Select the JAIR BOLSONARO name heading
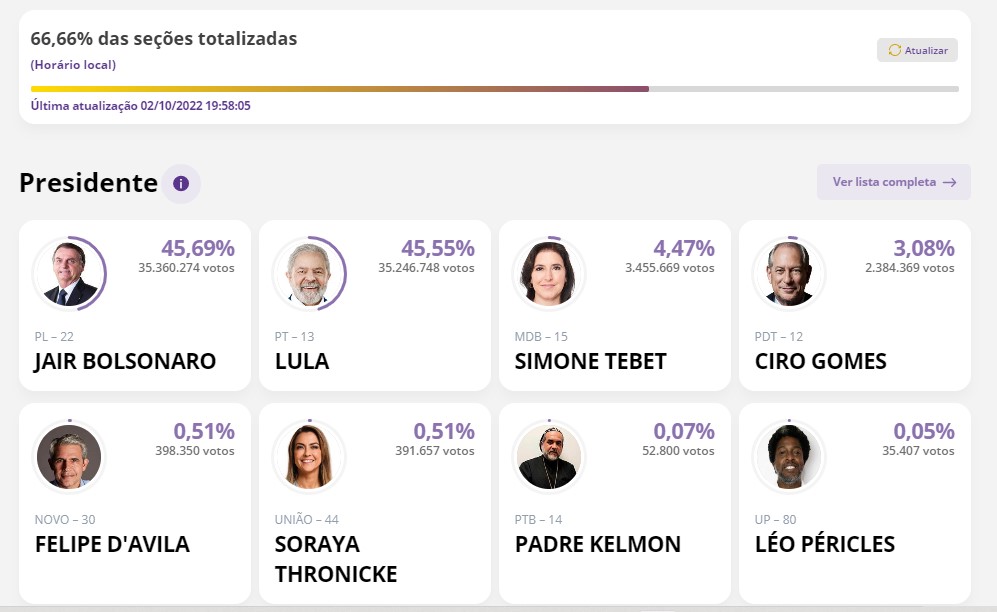The image size is (997, 612). point(125,361)
